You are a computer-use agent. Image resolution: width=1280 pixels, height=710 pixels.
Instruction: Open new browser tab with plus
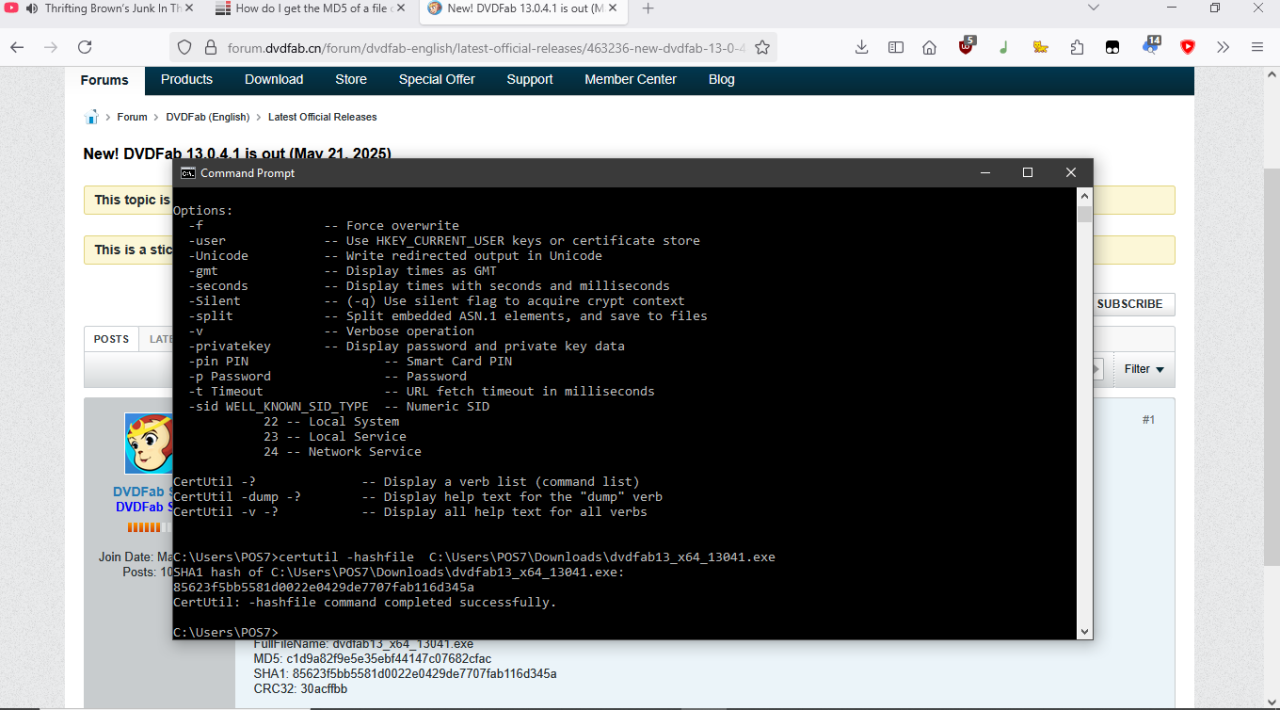click(x=648, y=8)
